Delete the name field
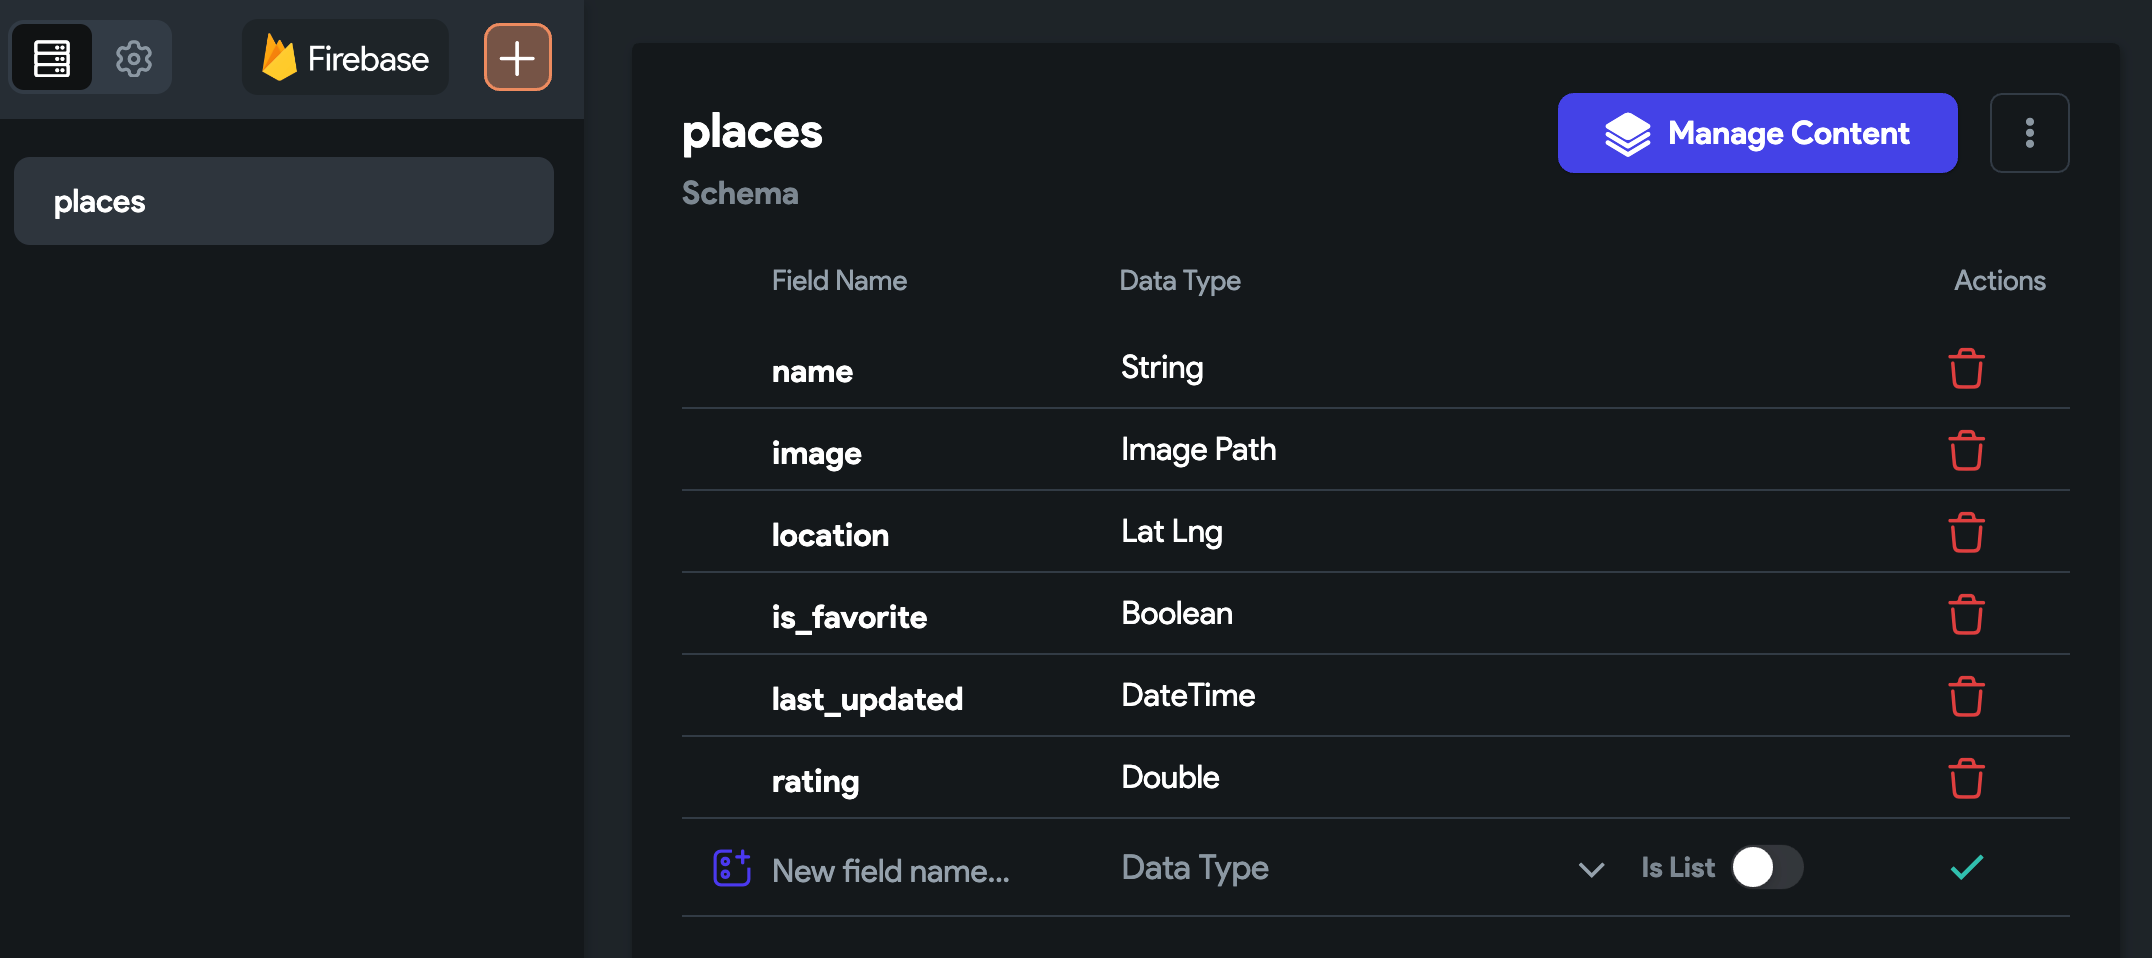The height and width of the screenshot is (958, 2152). coord(1966,369)
